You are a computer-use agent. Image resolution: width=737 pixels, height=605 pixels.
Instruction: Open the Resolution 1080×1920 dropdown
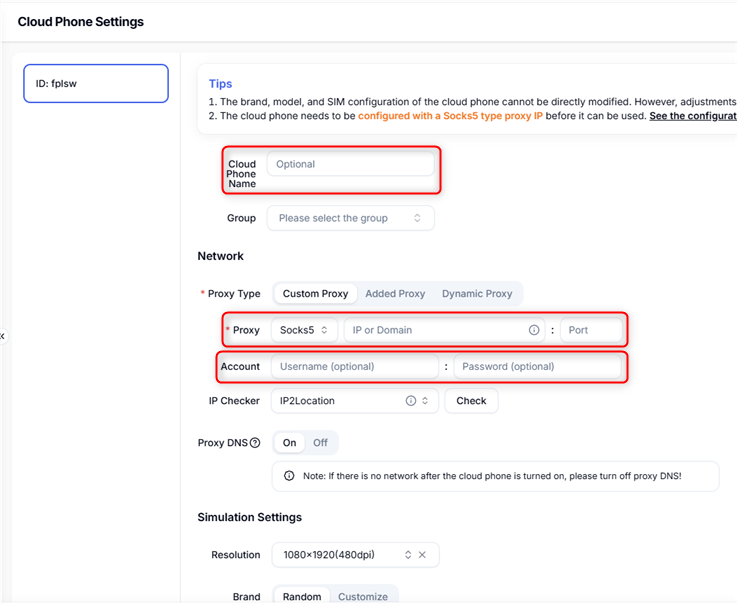tap(346, 555)
